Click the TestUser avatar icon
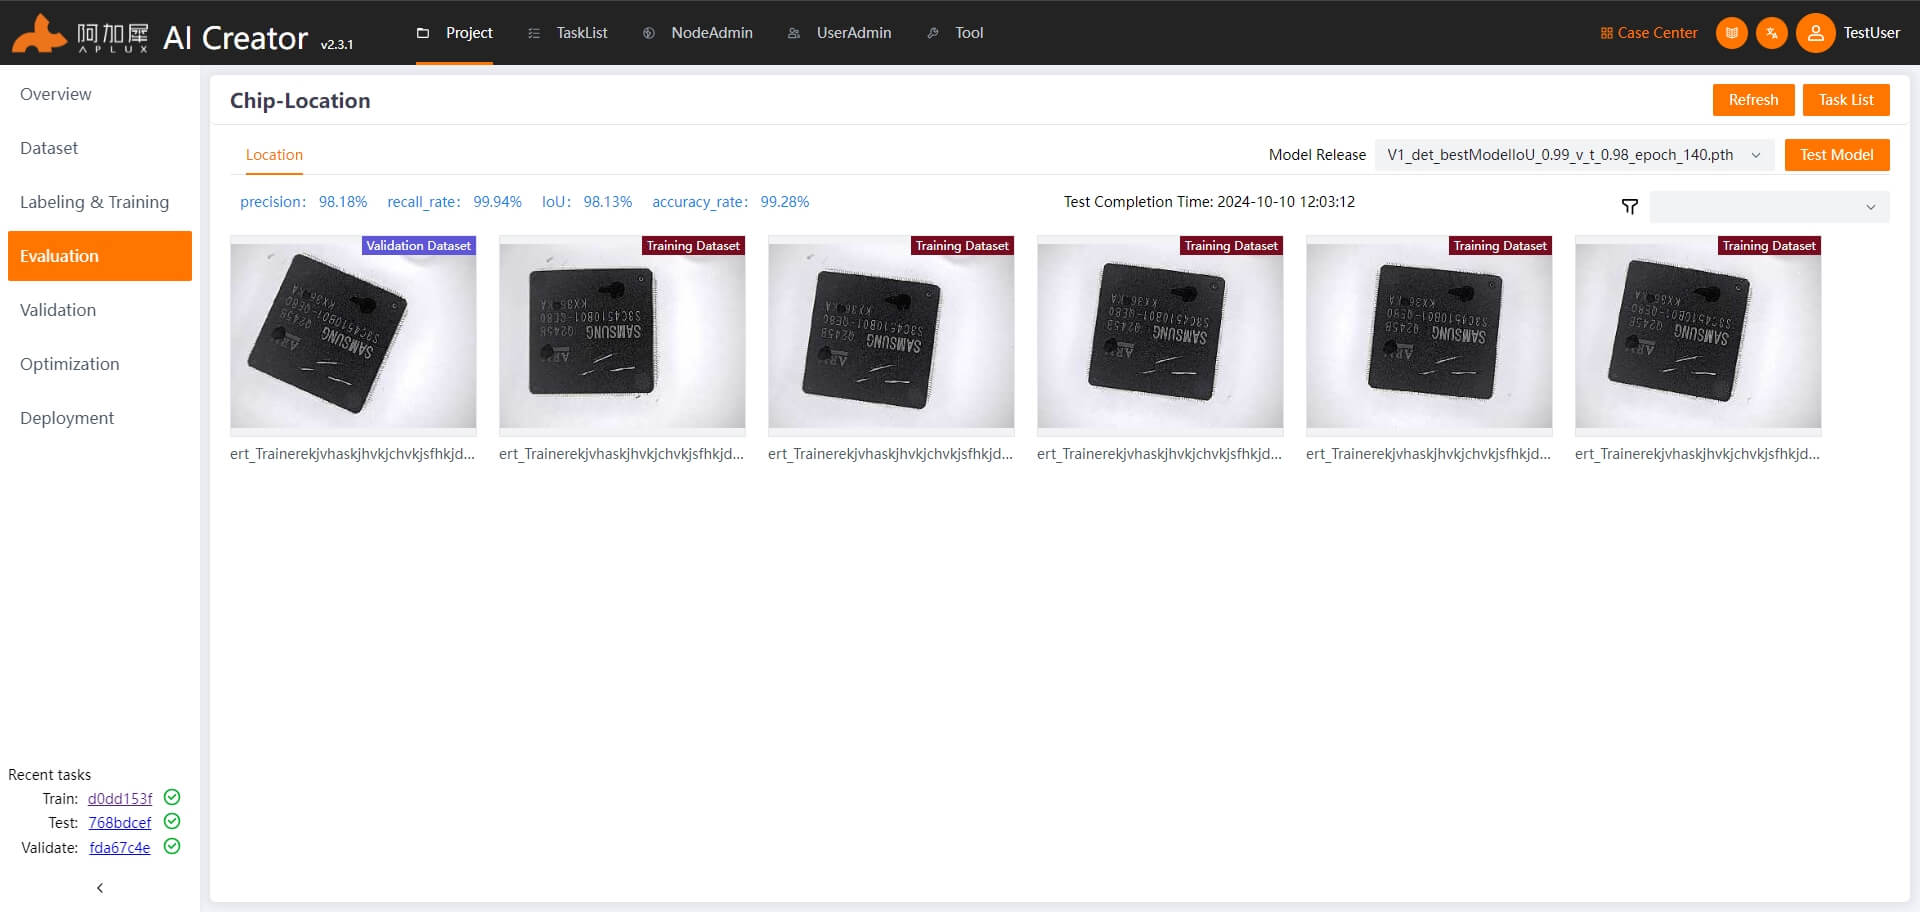1920x912 pixels. click(x=1816, y=33)
